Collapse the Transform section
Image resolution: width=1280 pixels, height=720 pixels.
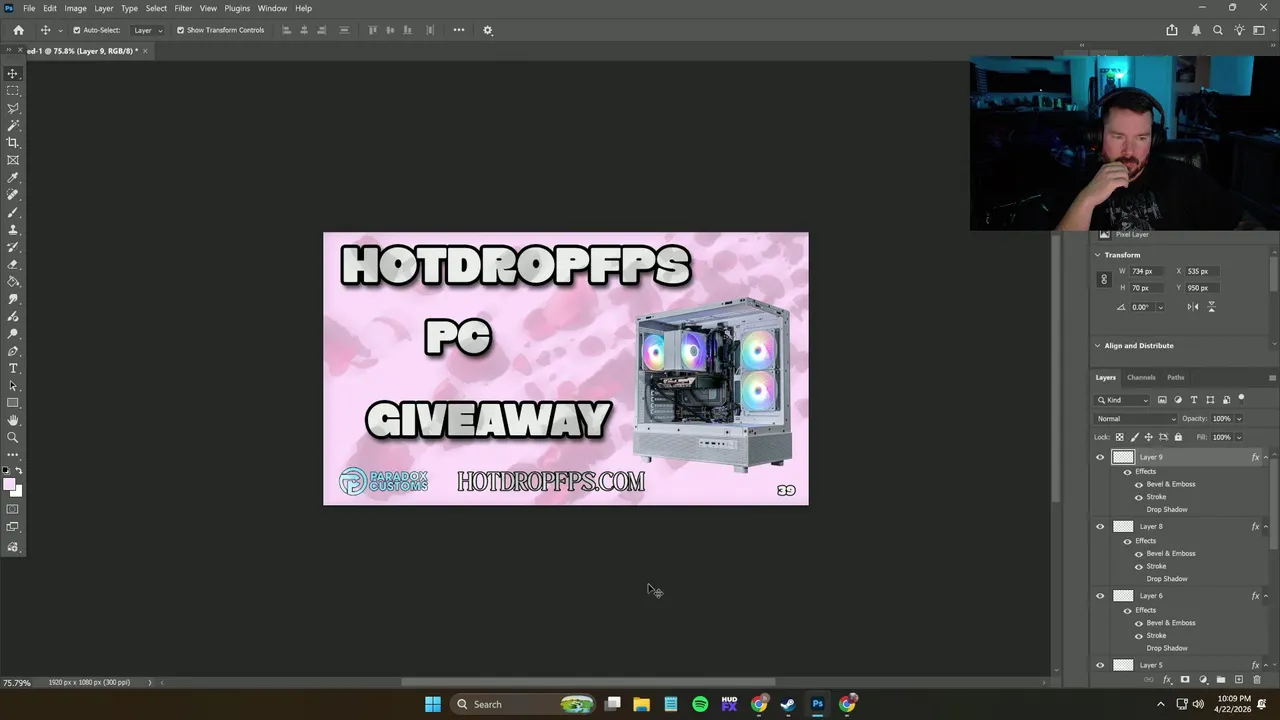coord(1097,255)
